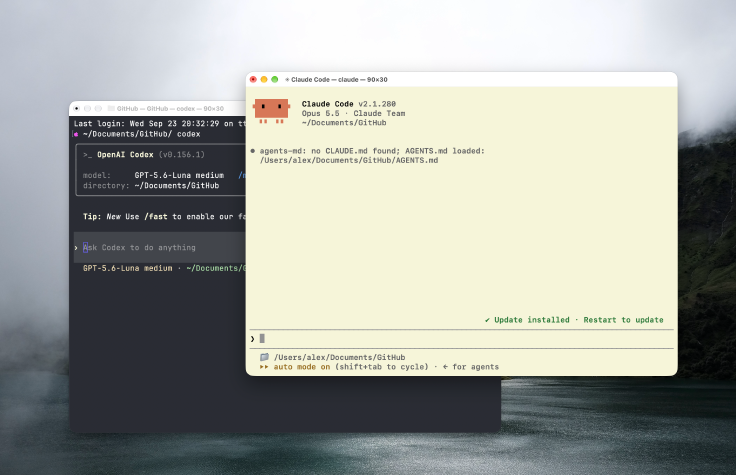This screenshot has height=475, width=736.
Task: Click the codex window title 'GitHub — codex — 90×30'
Action: [170, 108]
